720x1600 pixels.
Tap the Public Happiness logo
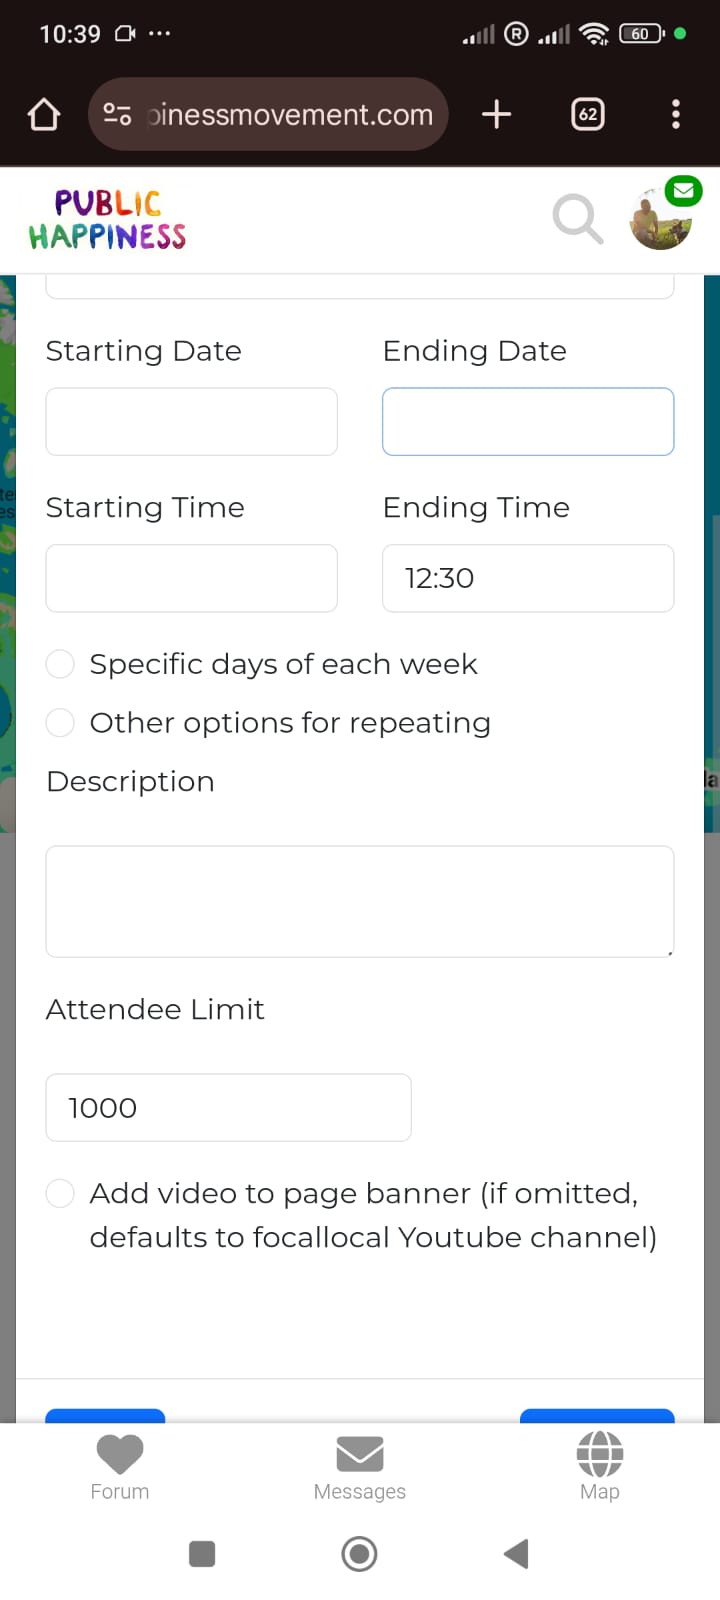click(108, 220)
